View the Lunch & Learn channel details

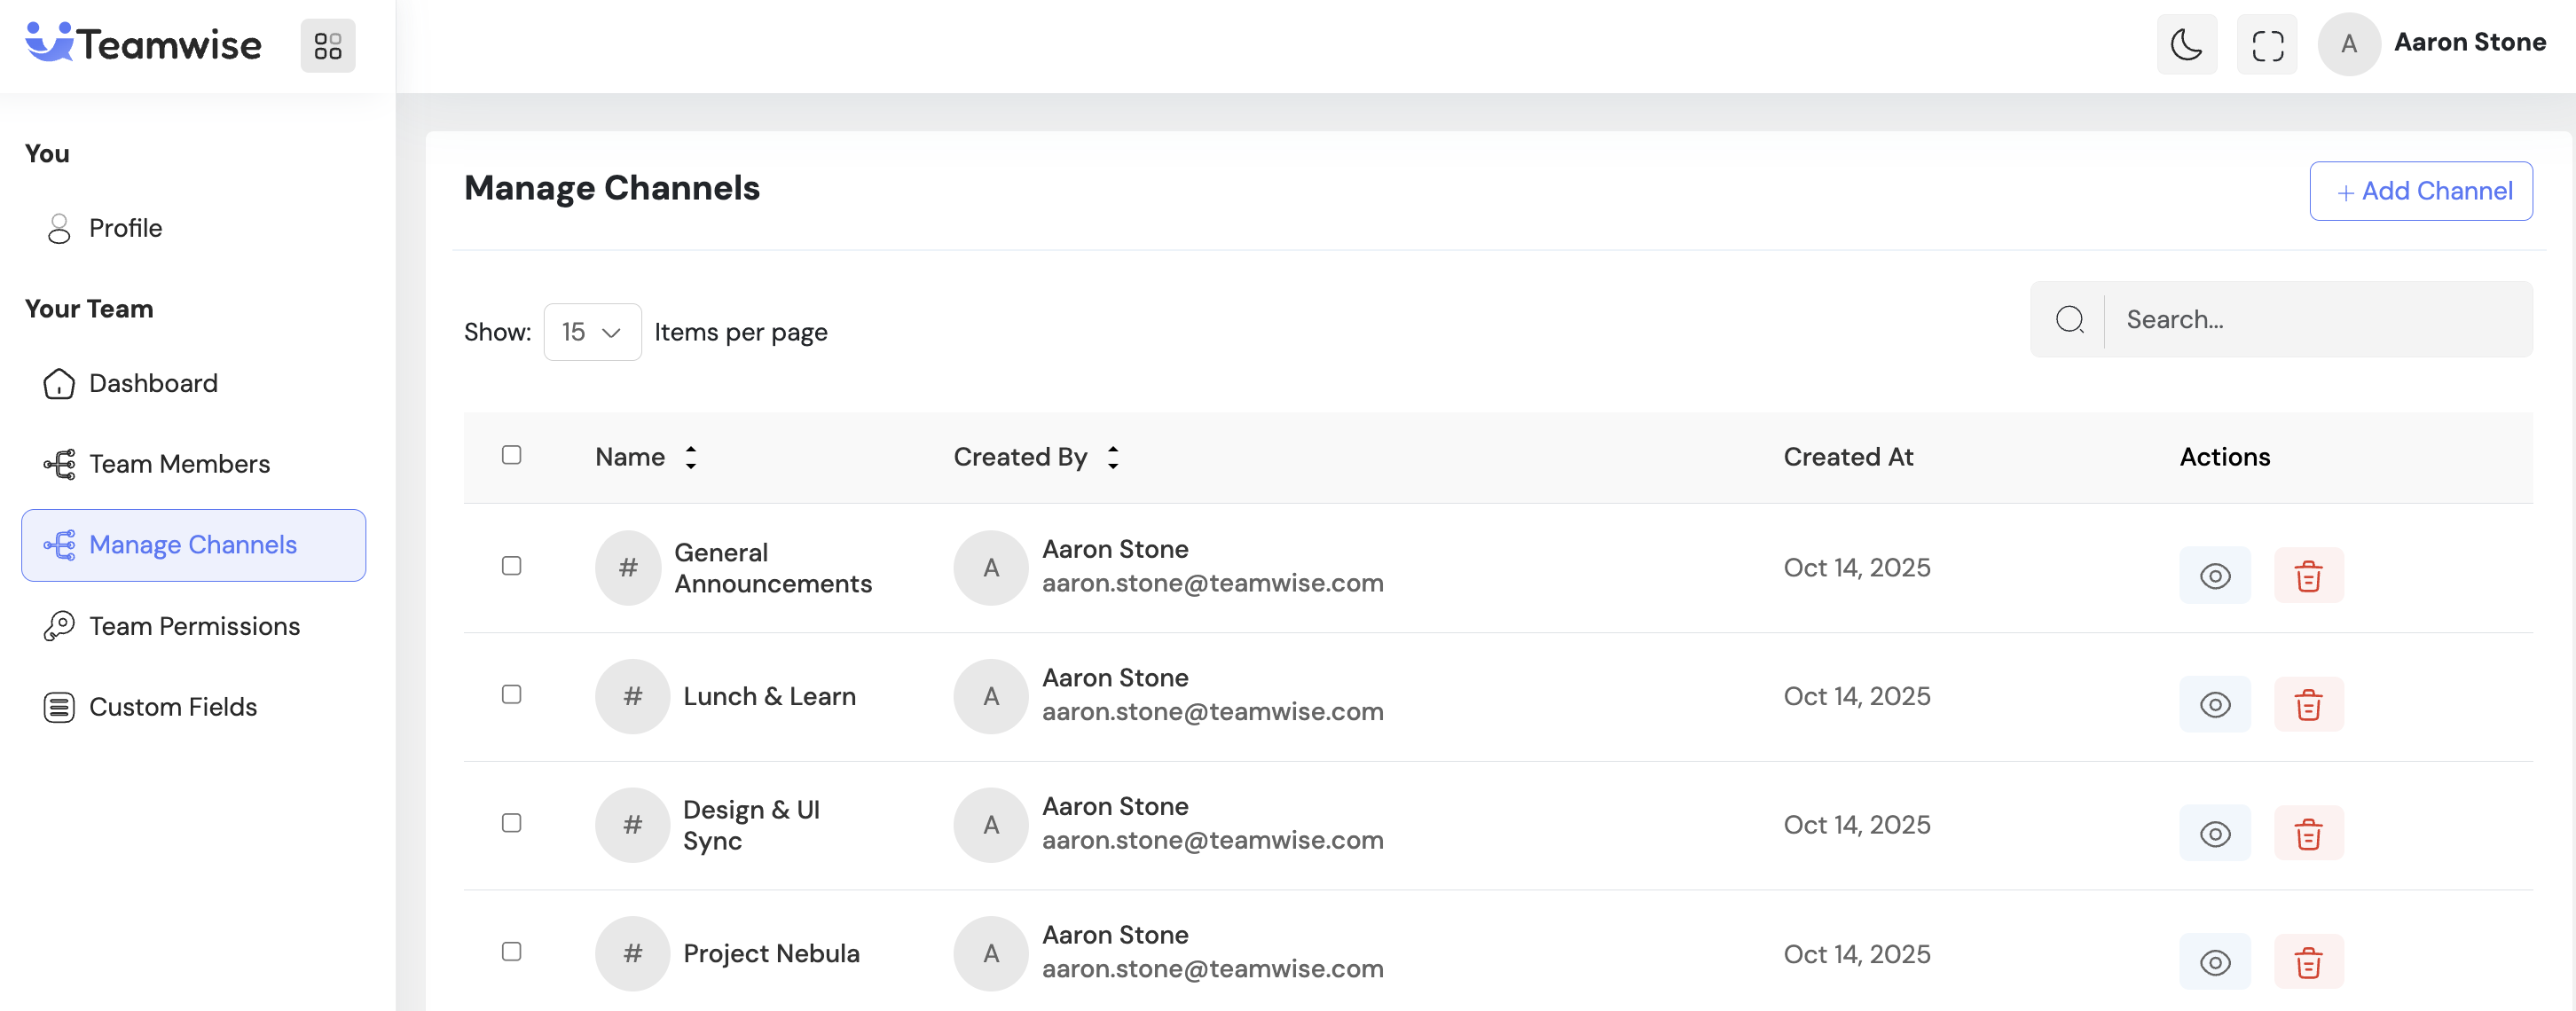coord(2215,705)
